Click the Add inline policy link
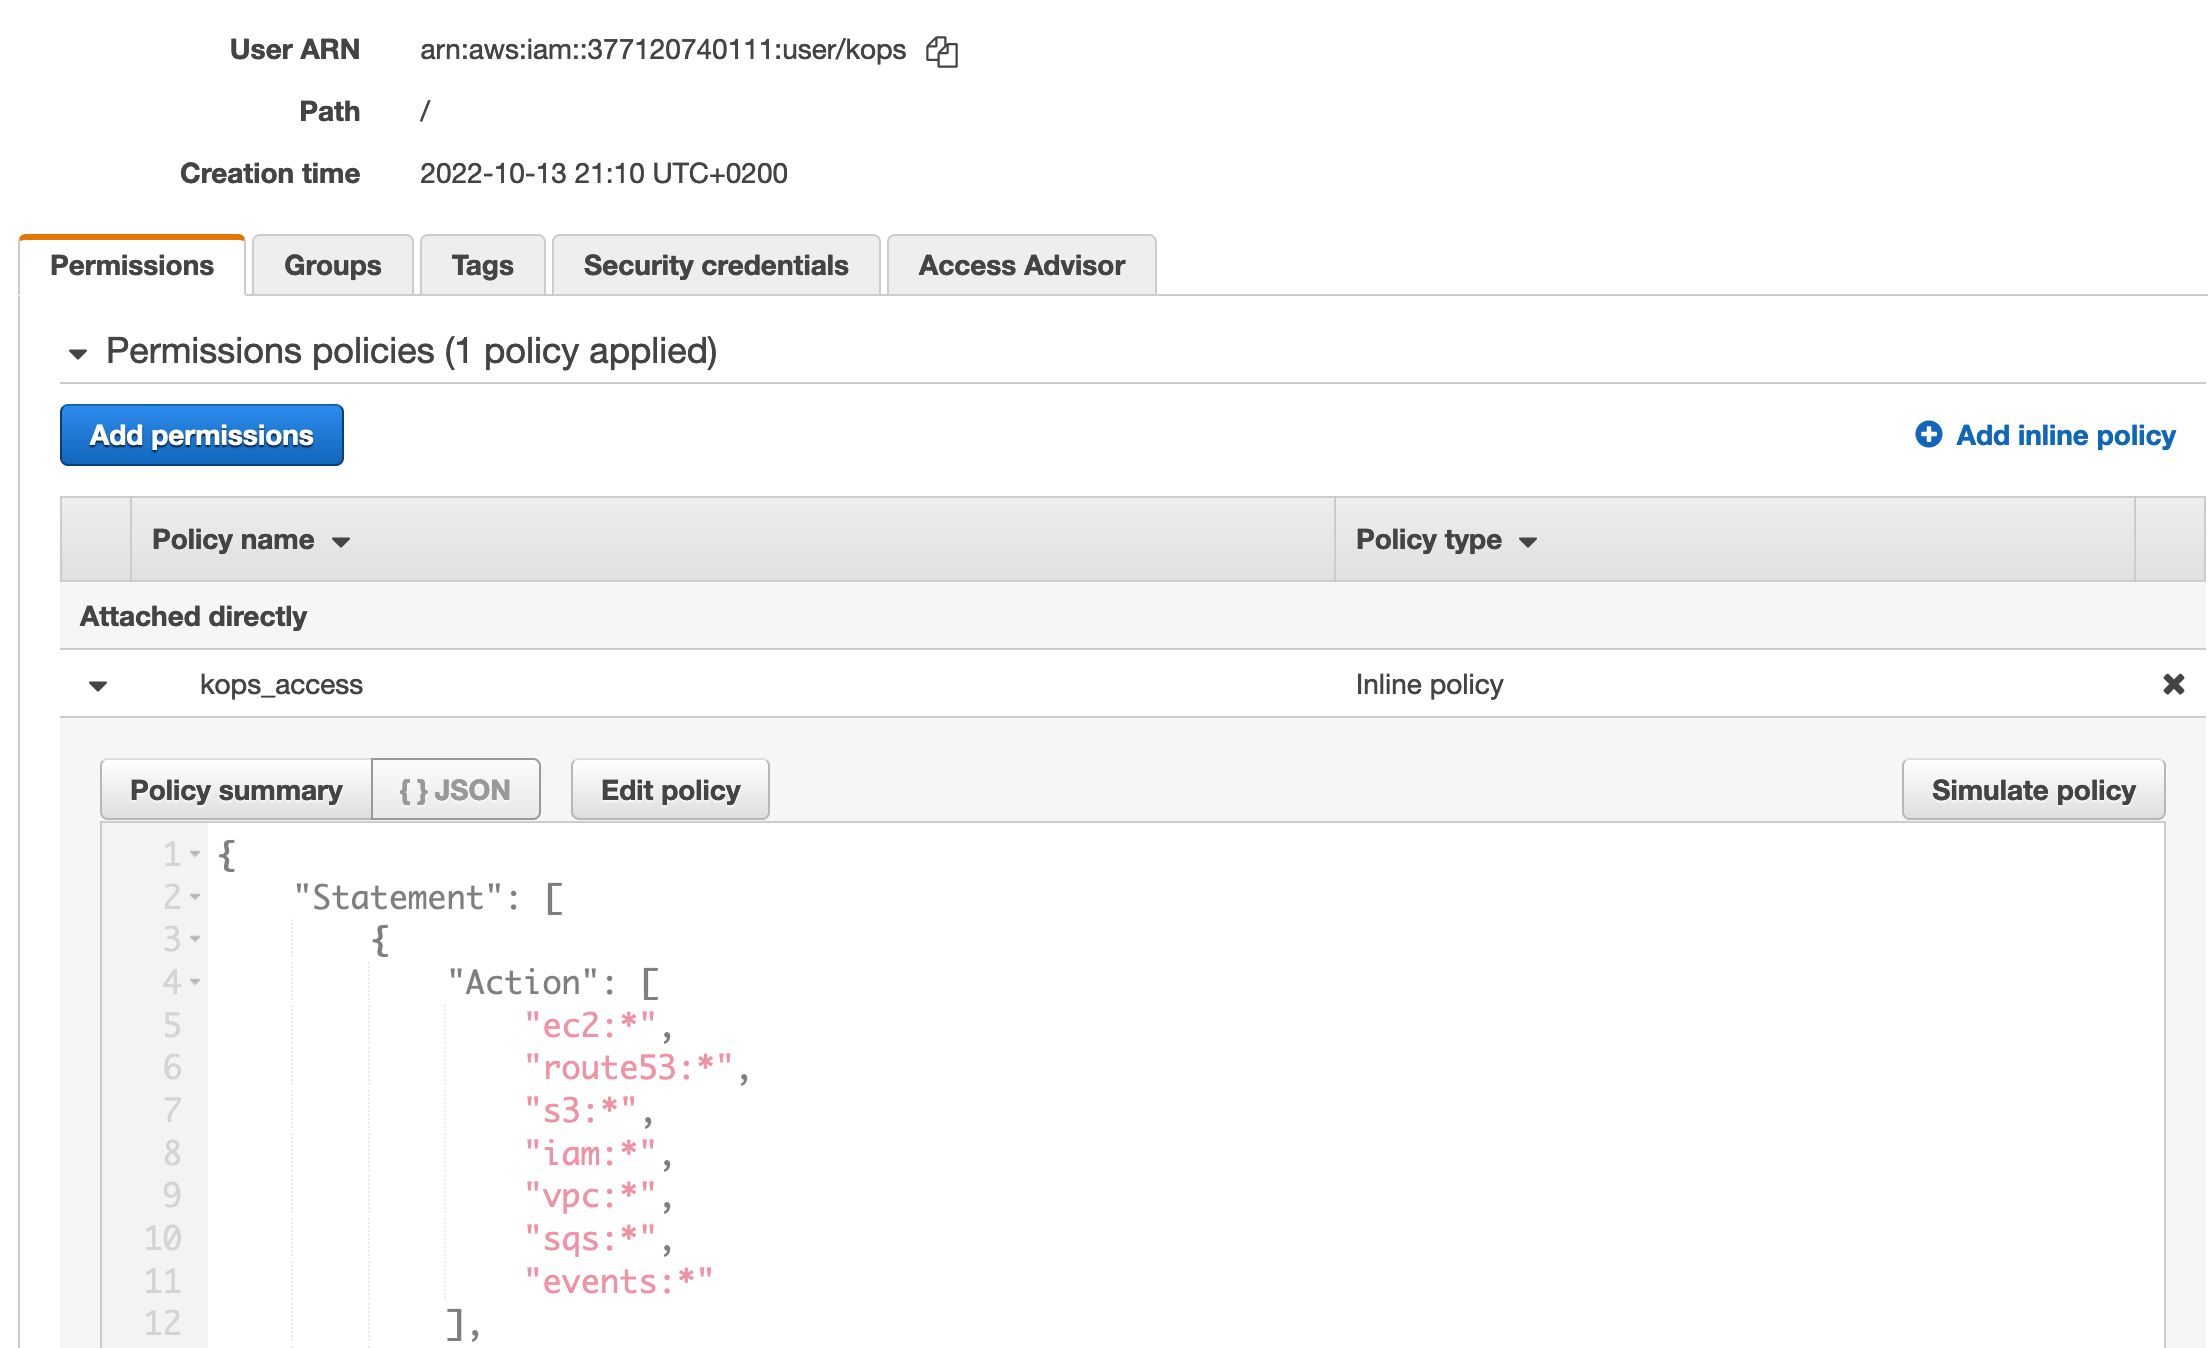The height and width of the screenshot is (1348, 2208). tap(2066, 435)
